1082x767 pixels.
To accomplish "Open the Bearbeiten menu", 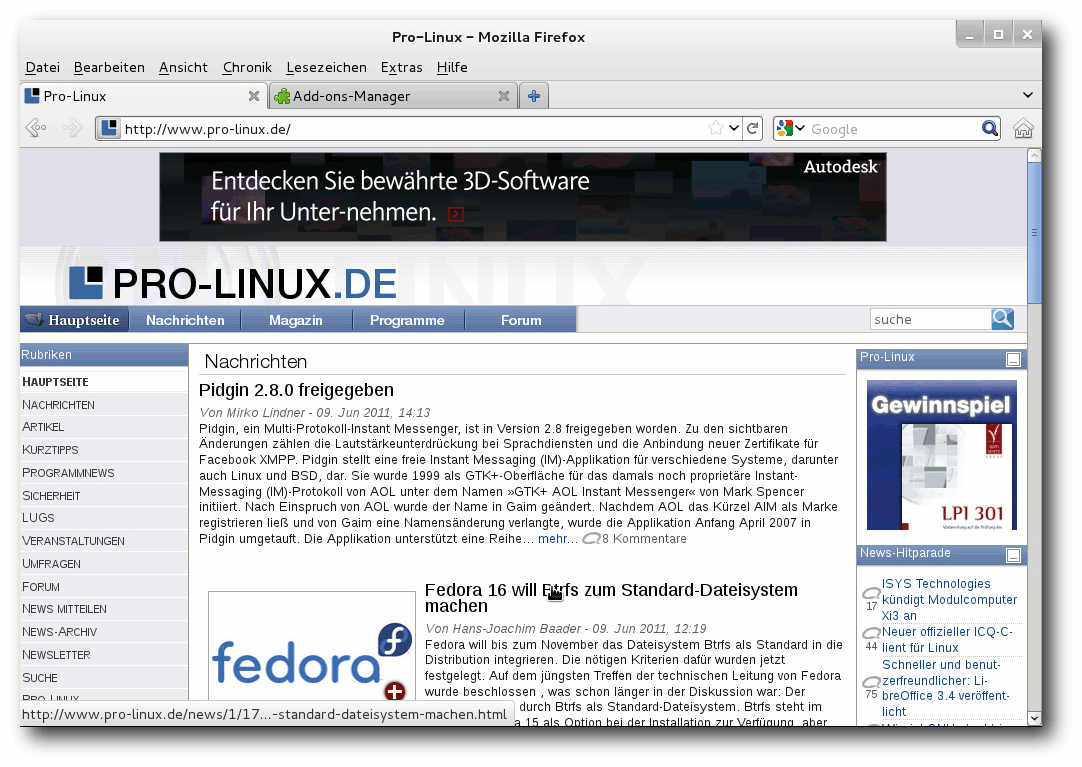I will tap(109, 67).
